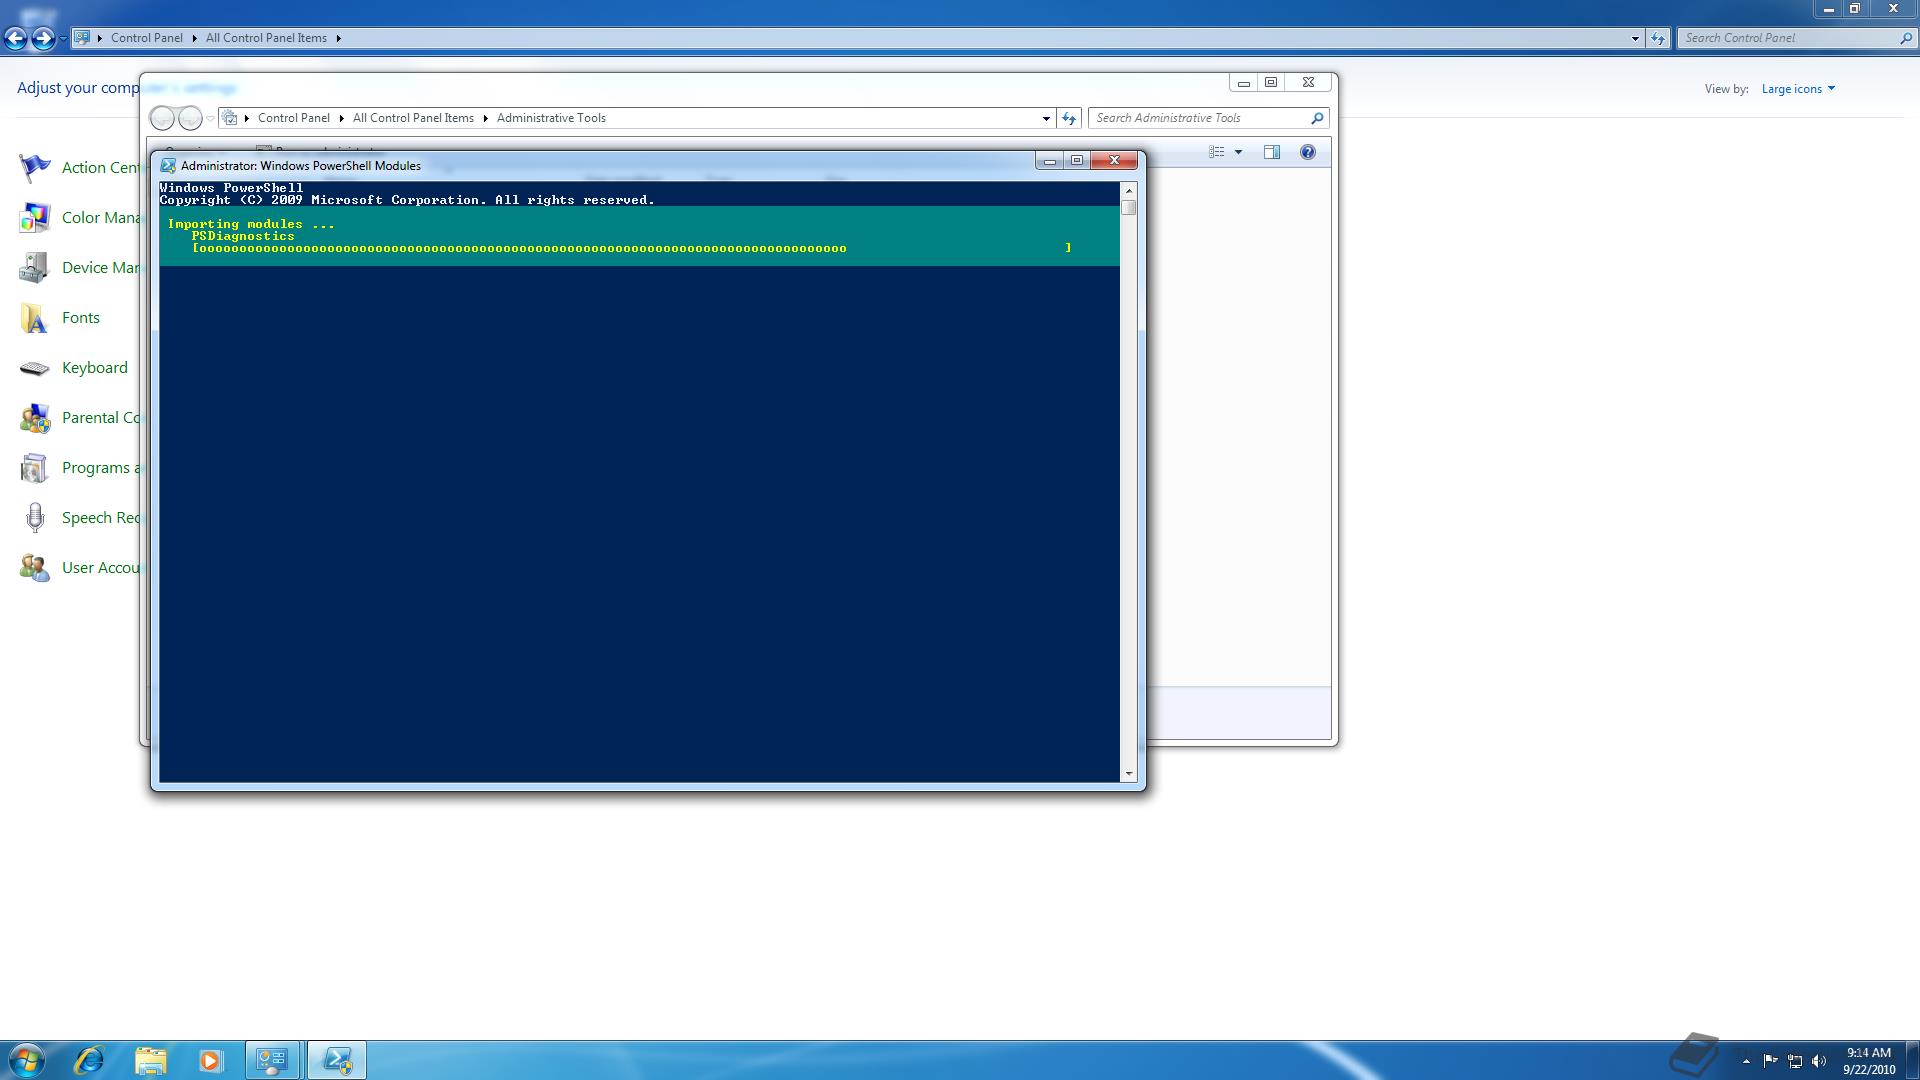Image resolution: width=1920 pixels, height=1080 pixels.
Task: Open the volume speaker tray icon
Action: point(1819,1061)
